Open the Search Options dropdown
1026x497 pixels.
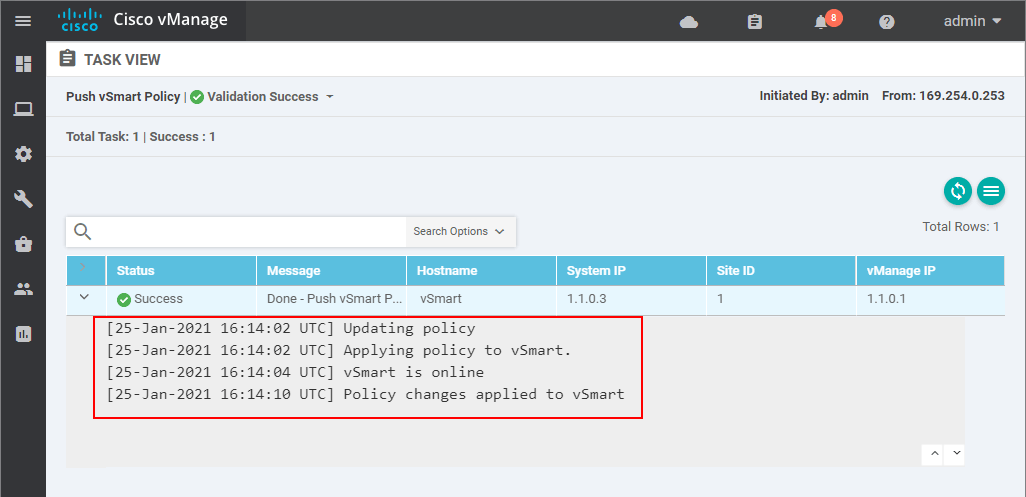tap(460, 231)
